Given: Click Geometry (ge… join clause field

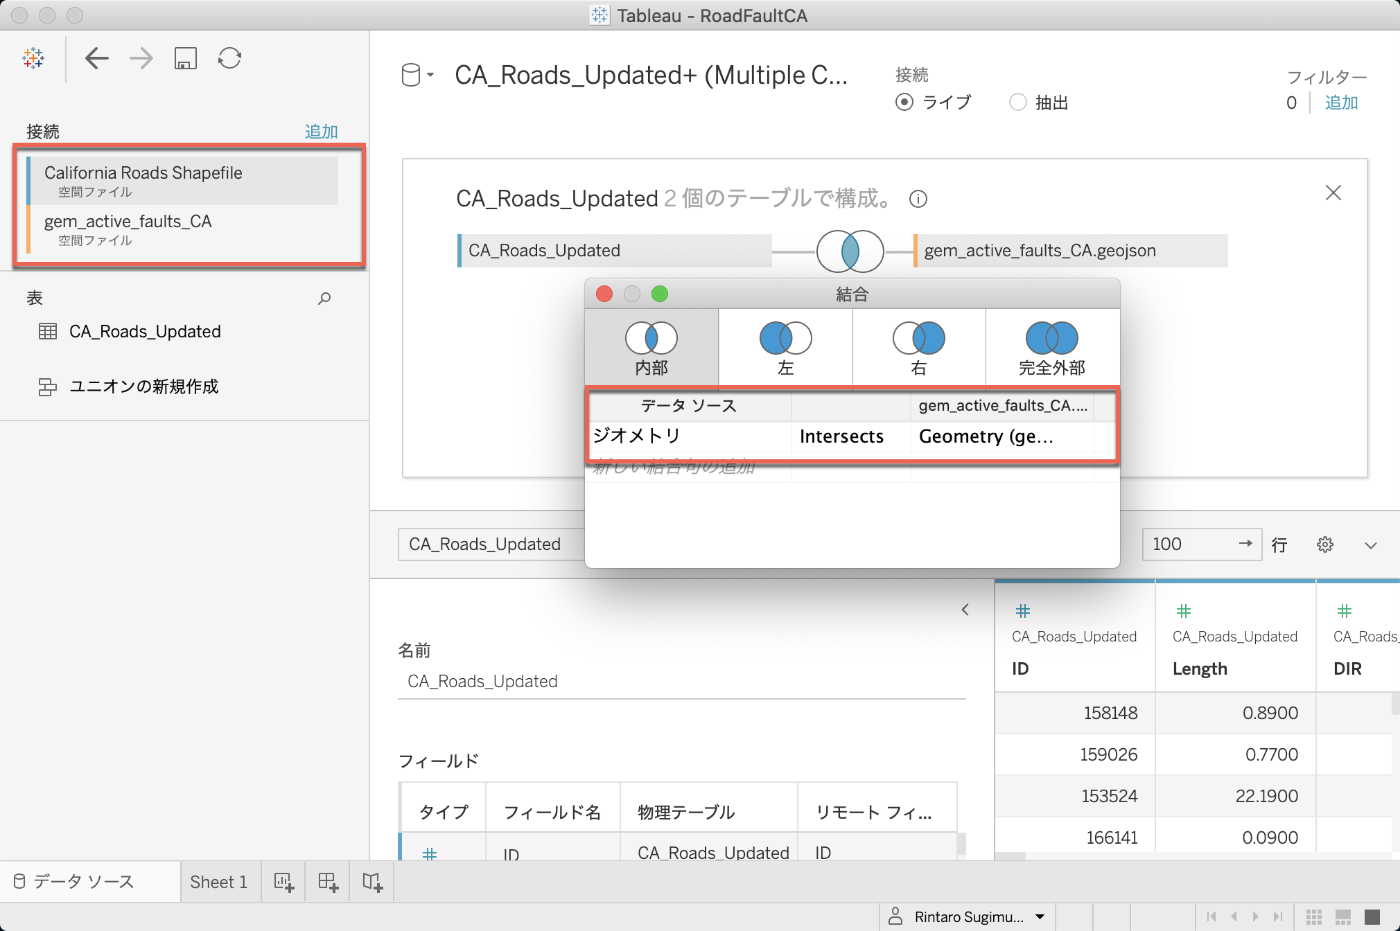Looking at the screenshot, I should 1003,436.
